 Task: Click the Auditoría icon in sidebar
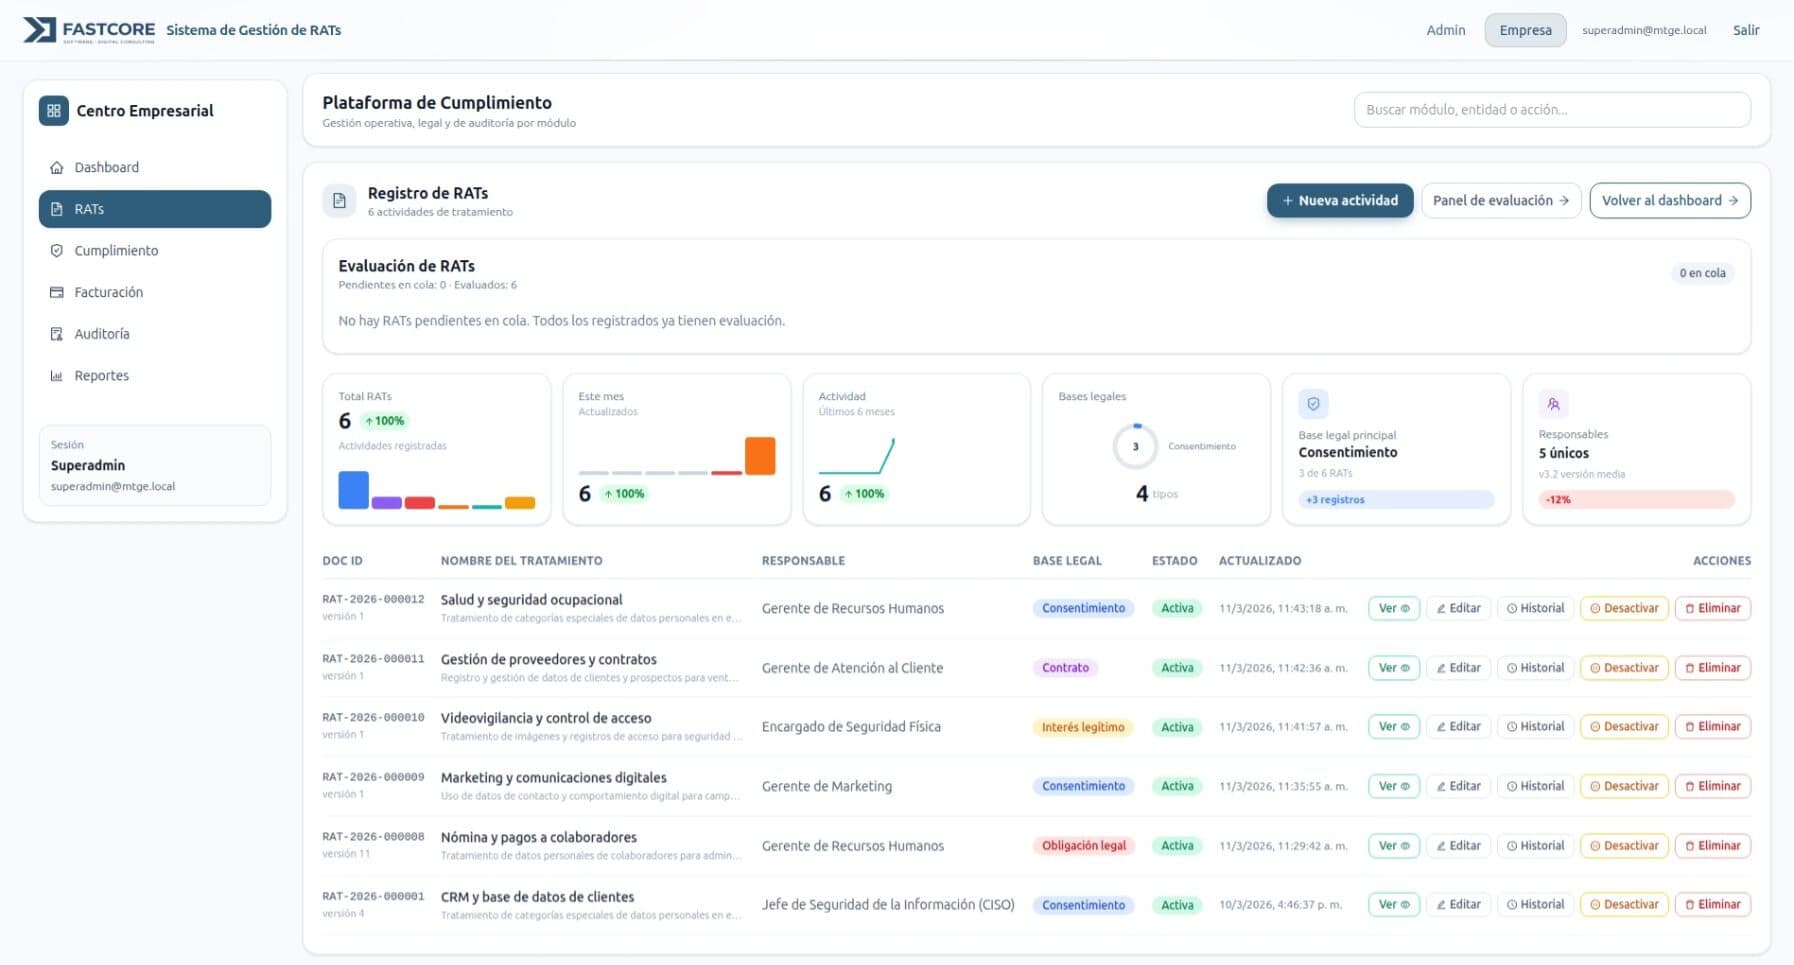click(x=57, y=334)
